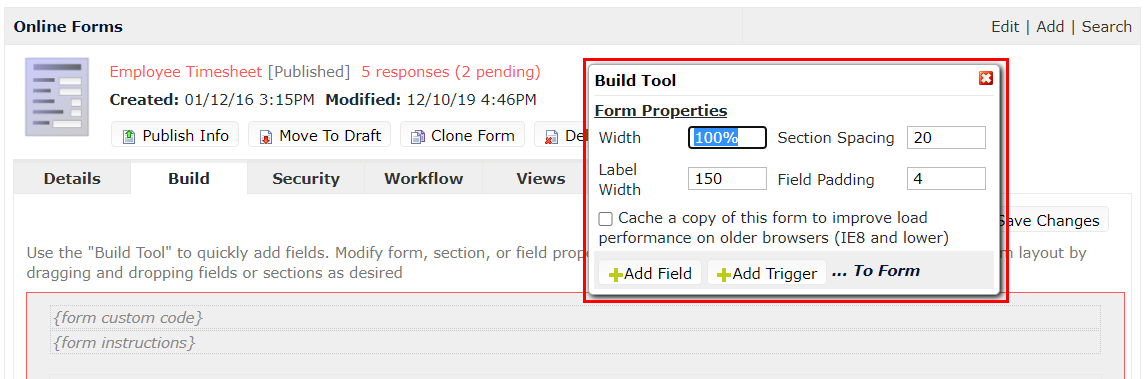View the 5 responses link

[451, 72]
